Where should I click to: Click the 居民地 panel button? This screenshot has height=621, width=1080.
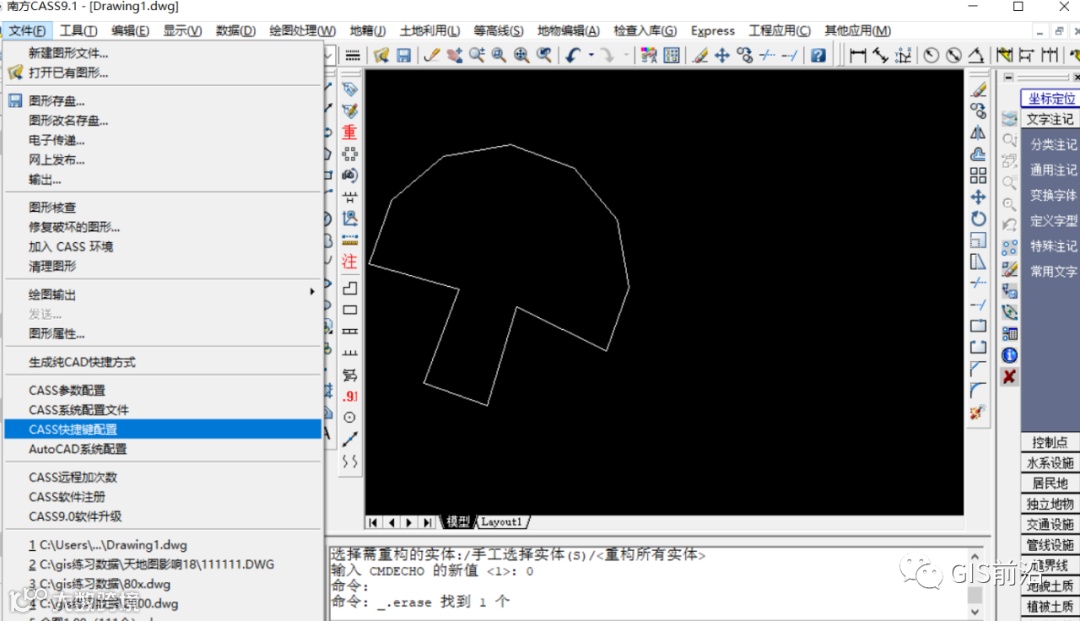pos(1050,483)
